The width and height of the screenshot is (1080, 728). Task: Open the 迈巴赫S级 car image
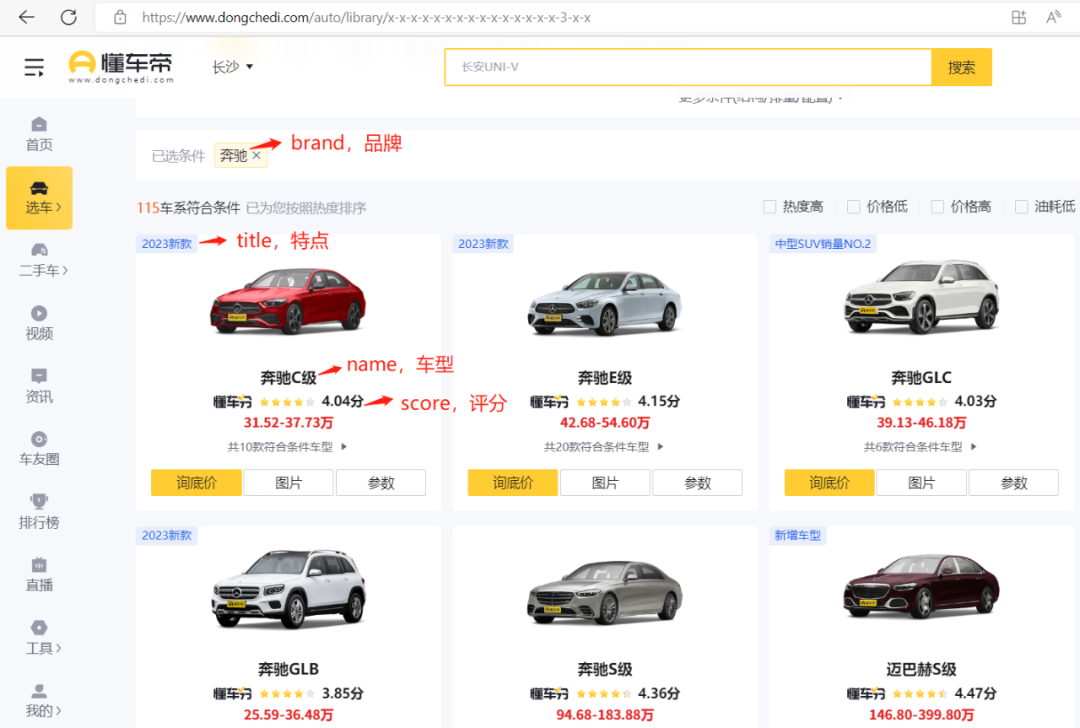tap(922, 587)
